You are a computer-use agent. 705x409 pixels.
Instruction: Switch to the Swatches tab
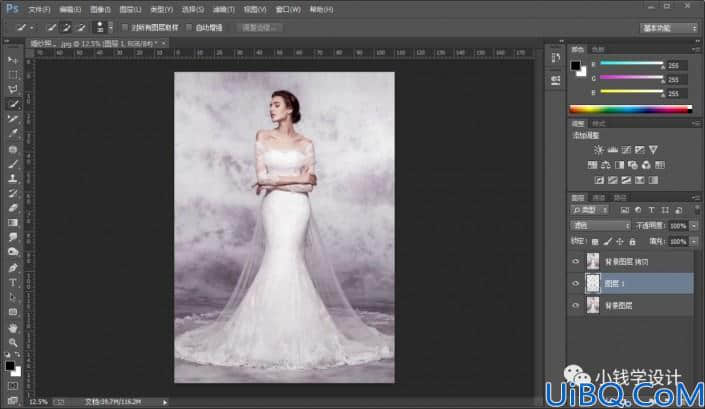[598, 49]
